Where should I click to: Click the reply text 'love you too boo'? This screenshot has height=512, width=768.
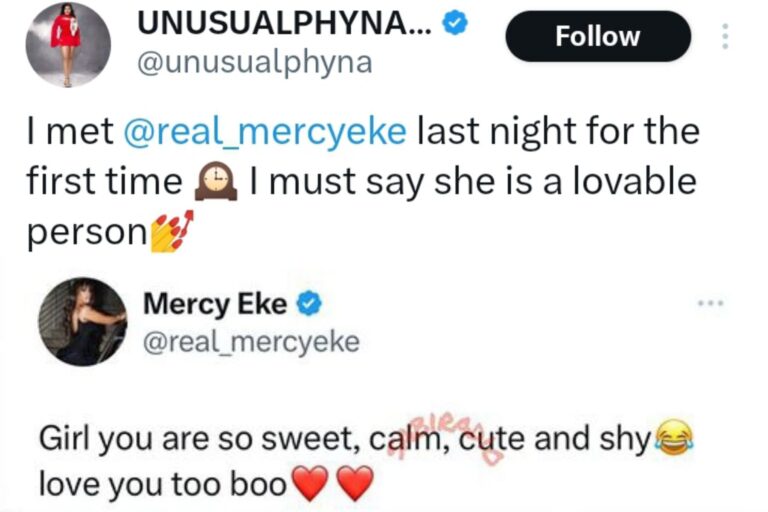click(163, 484)
